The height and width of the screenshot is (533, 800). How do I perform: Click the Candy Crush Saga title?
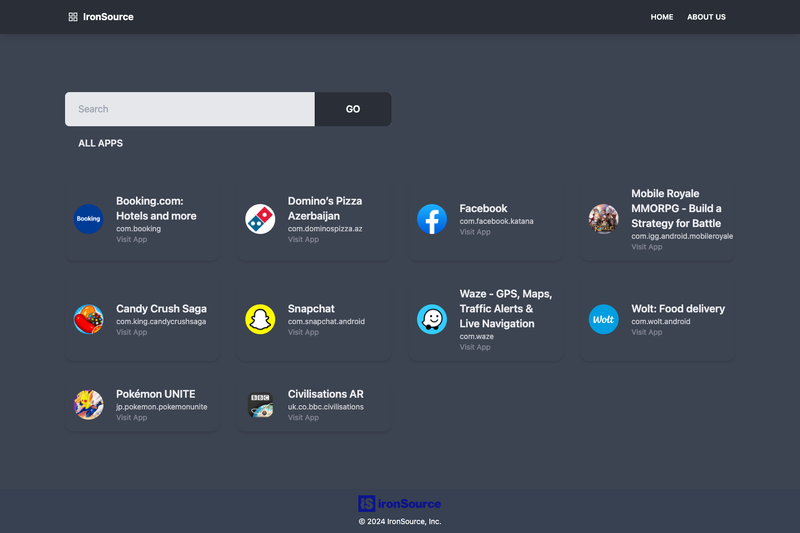click(161, 309)
